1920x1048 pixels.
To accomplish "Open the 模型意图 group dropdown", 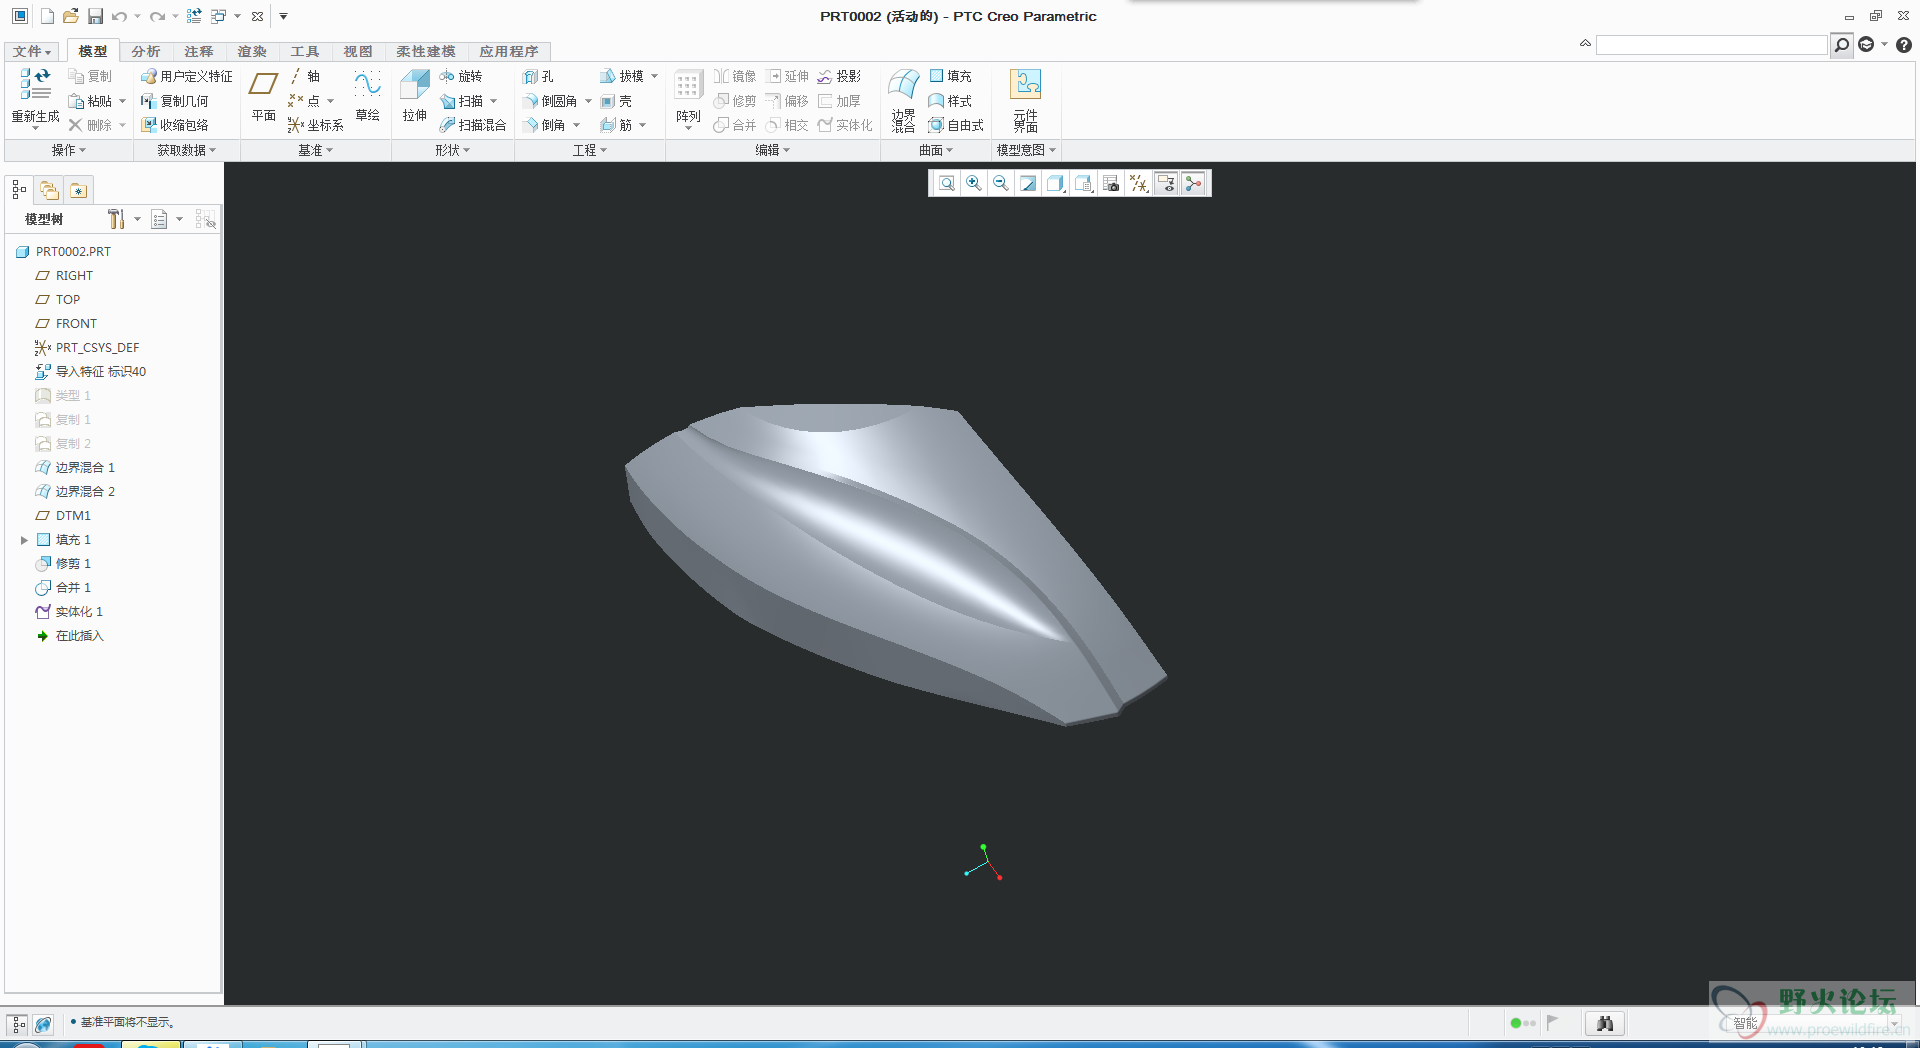I will click(x=1026, y=150).
